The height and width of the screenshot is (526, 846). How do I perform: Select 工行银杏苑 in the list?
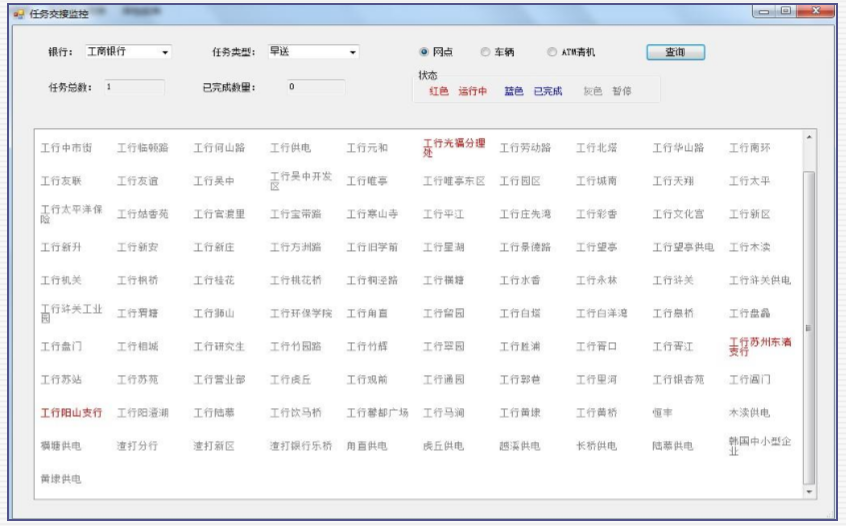(678, 380)
